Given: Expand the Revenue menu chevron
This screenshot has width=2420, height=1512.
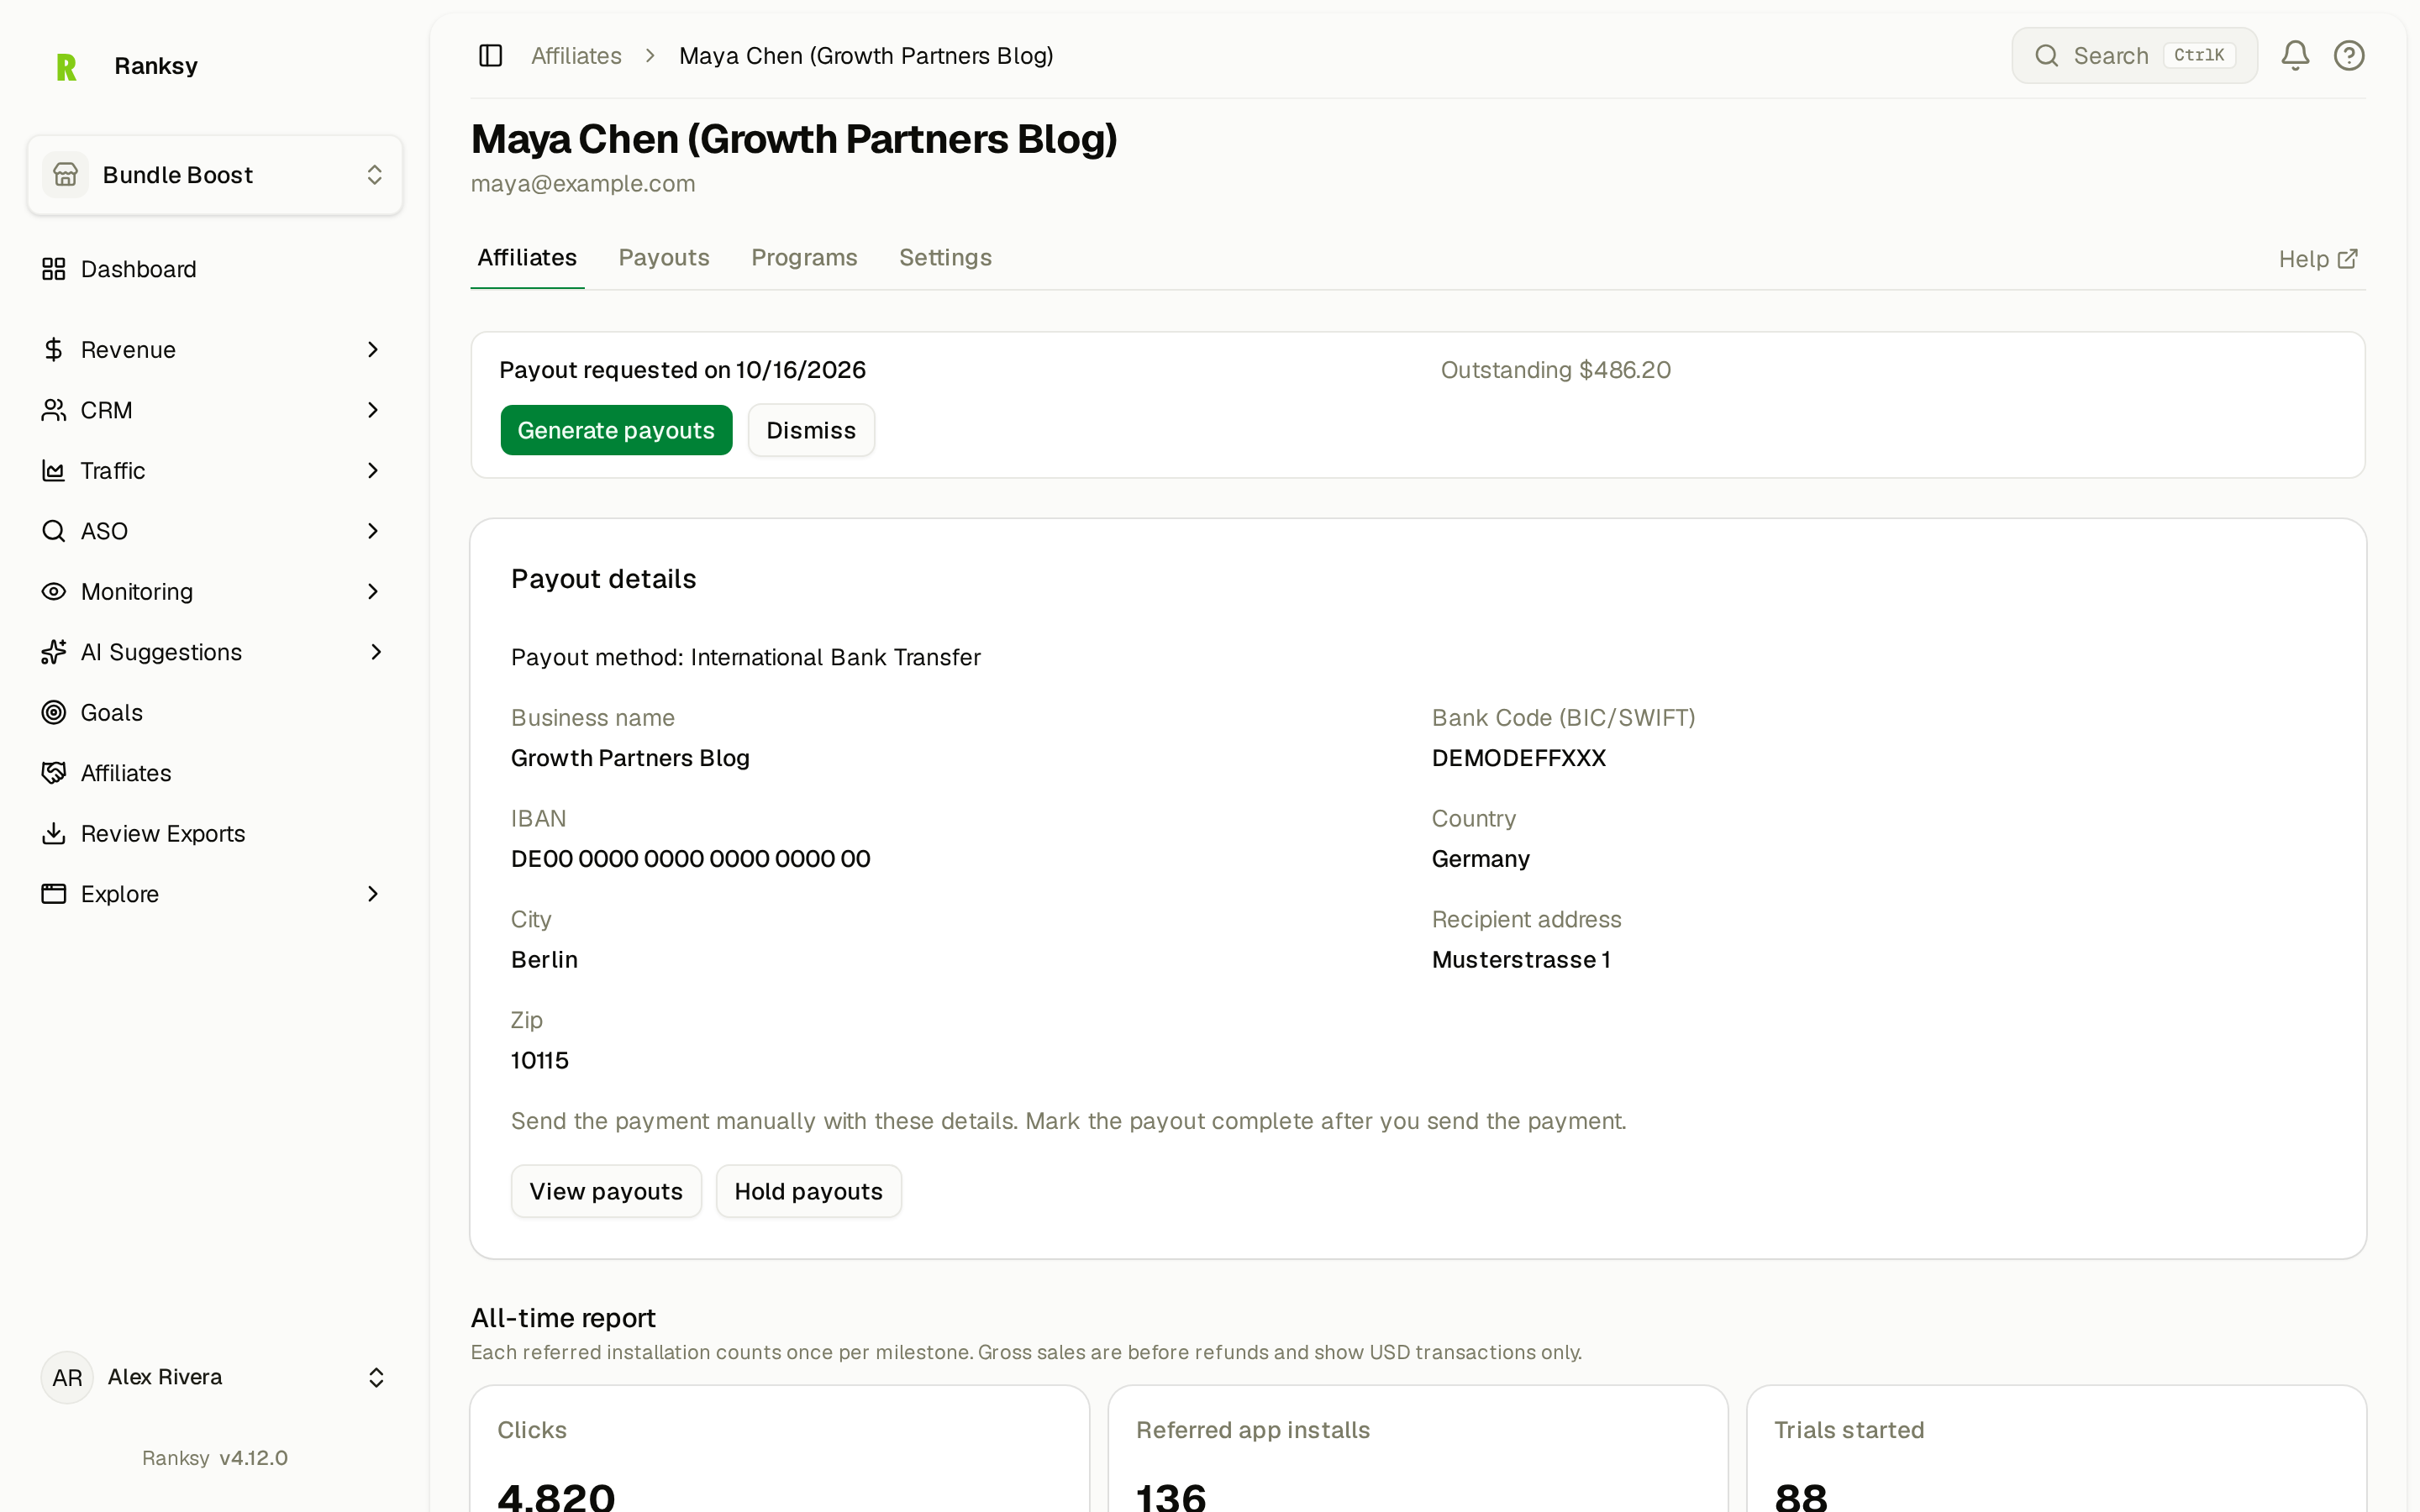Looking at the screenshot, I should coord(373,349).
